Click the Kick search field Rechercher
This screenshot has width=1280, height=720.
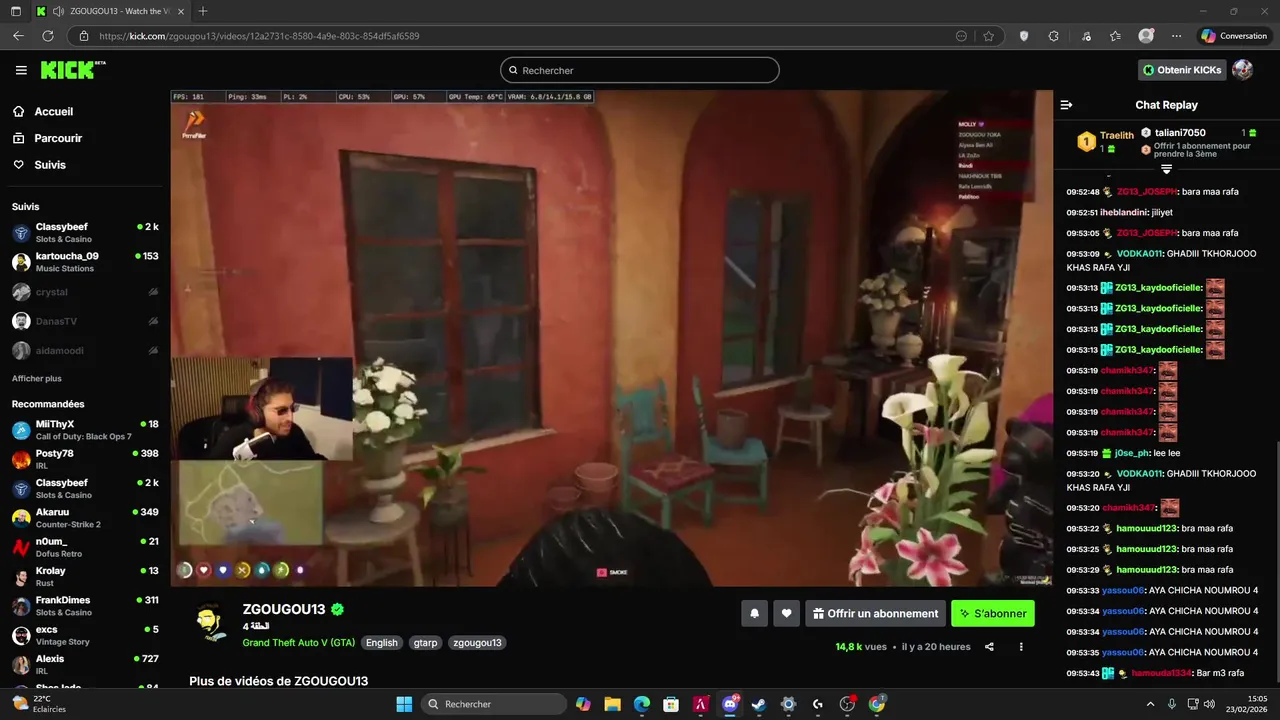[640, 70]
